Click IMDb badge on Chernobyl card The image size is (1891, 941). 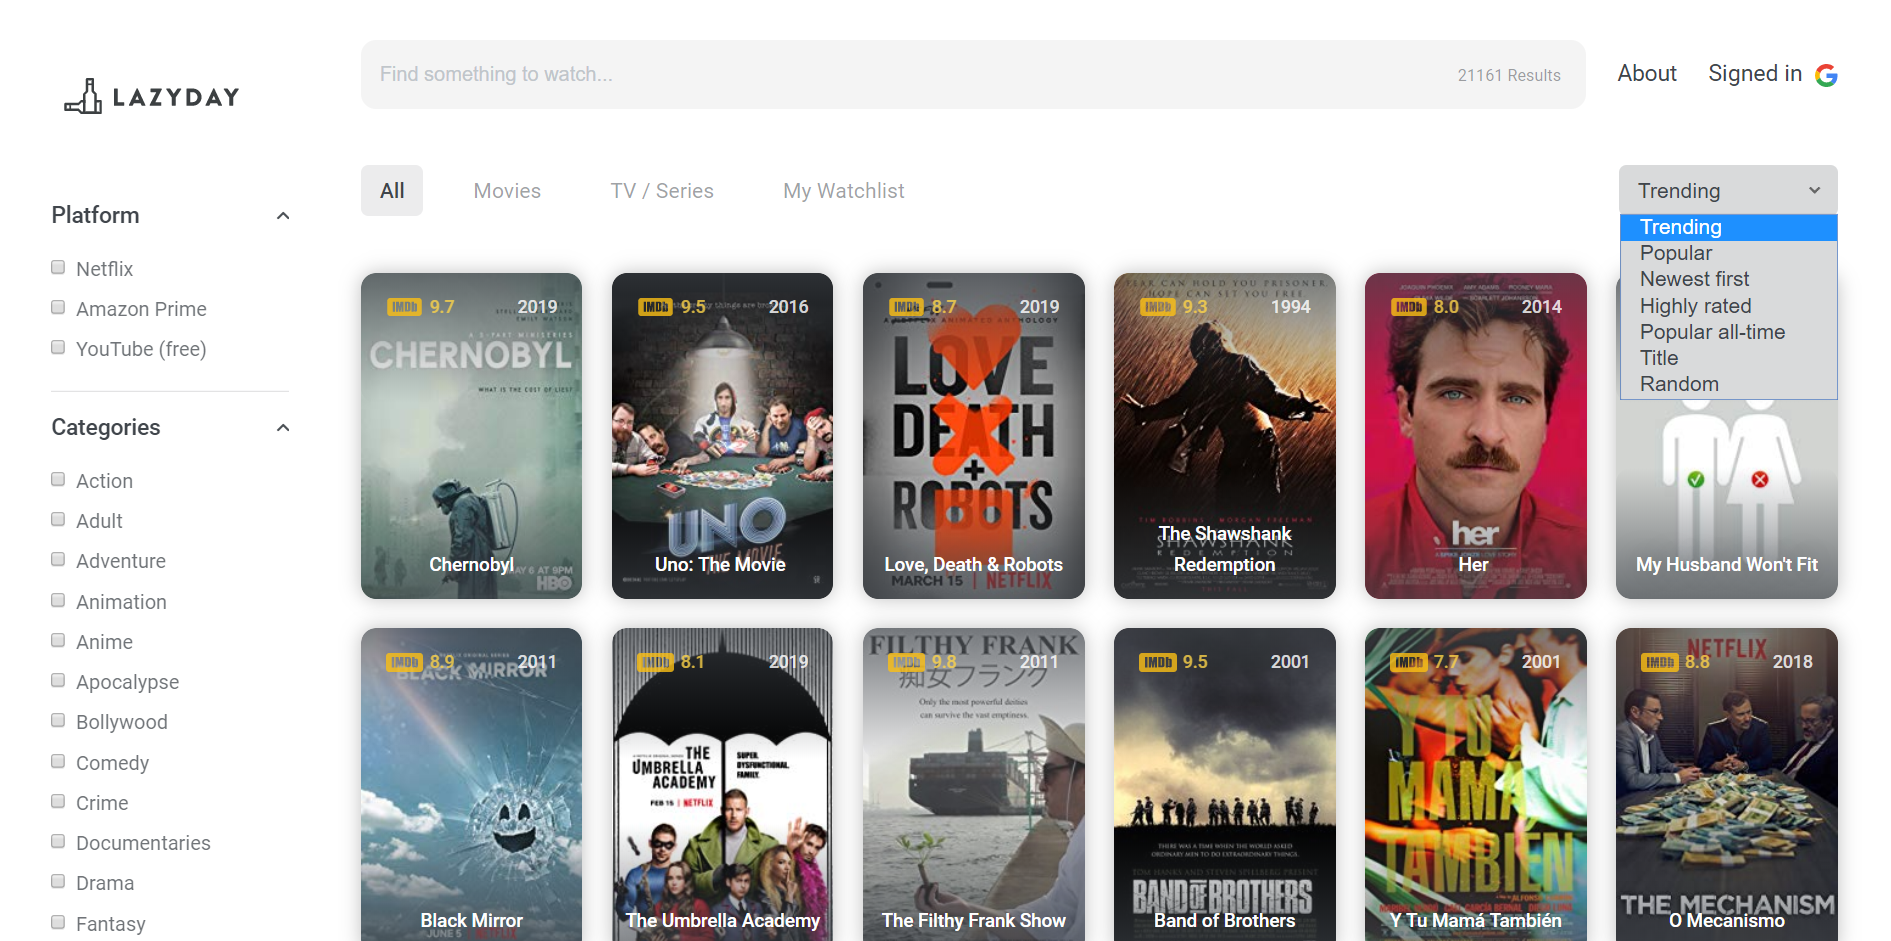405,307
